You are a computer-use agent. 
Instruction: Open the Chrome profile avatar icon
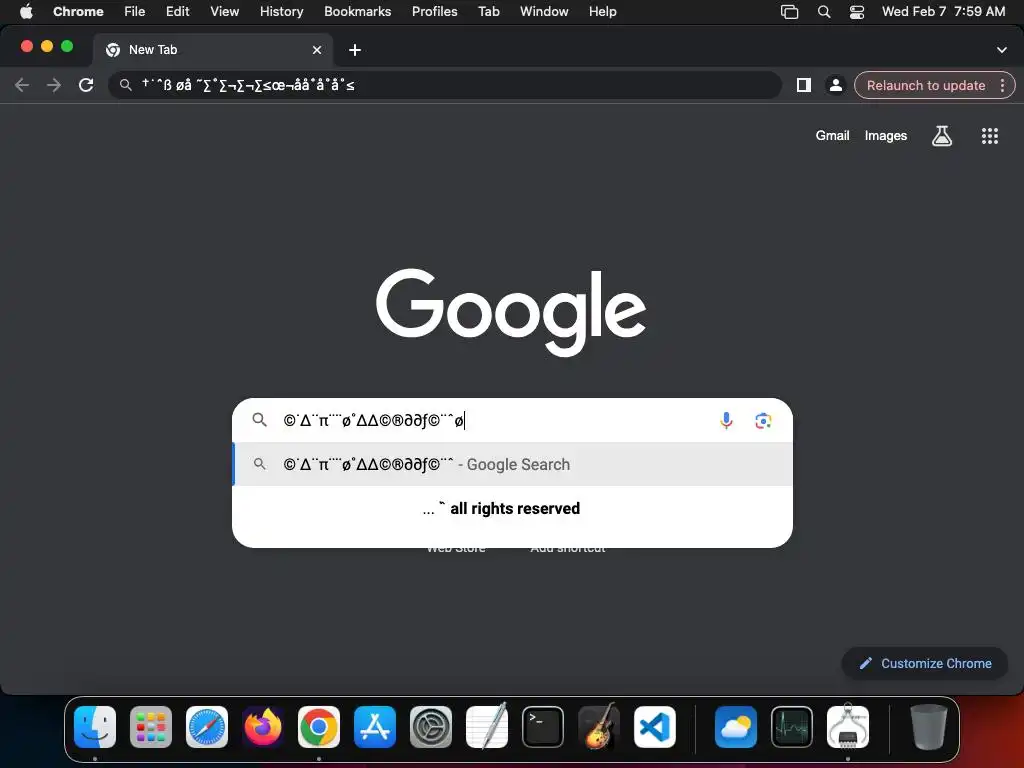tap(835, 85)
